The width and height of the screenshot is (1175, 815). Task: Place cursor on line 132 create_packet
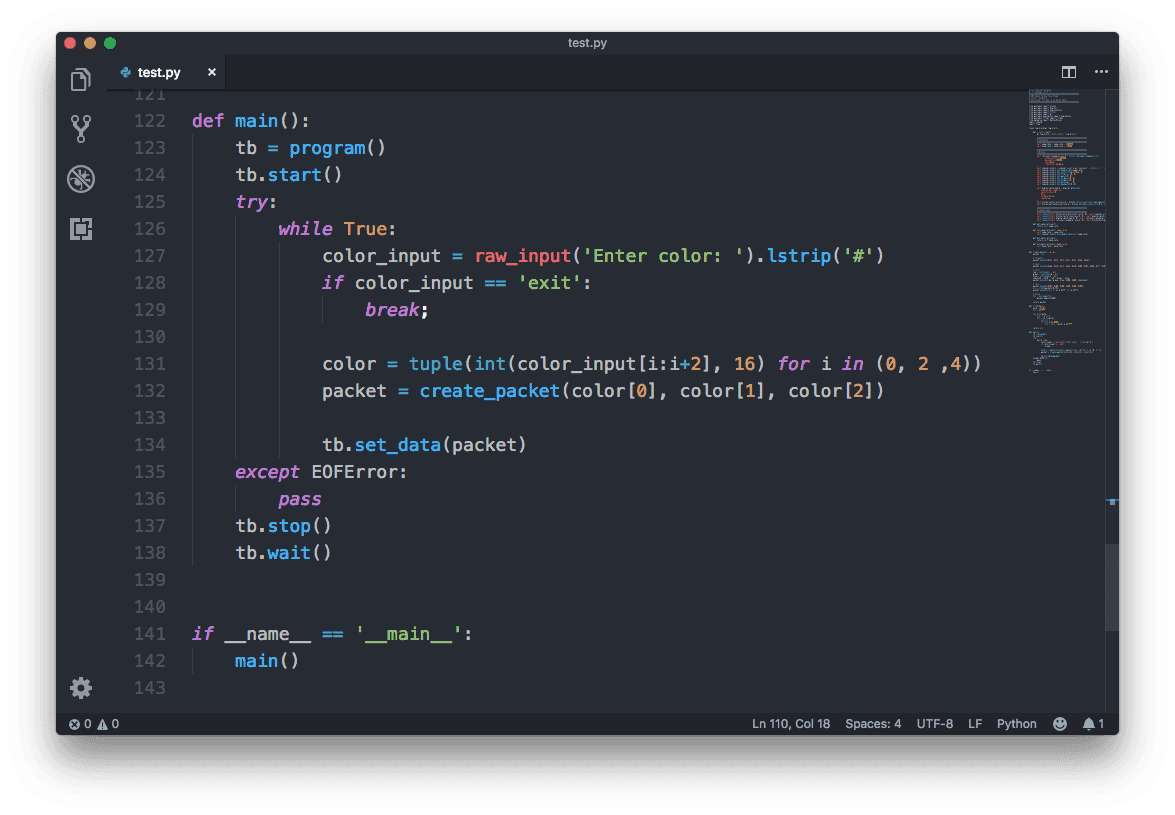(x=489, y=391)
